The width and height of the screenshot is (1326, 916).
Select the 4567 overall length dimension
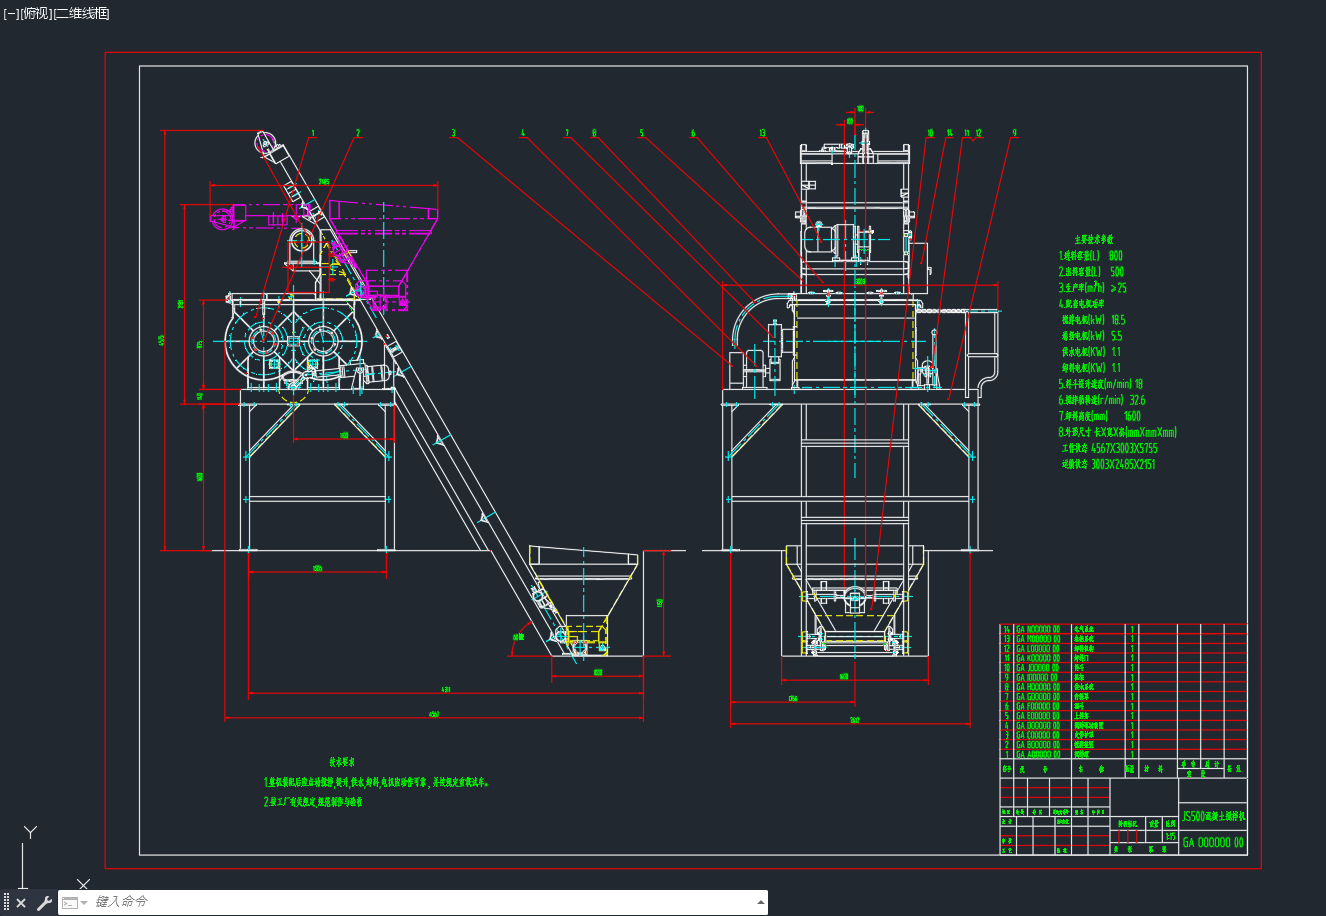click(x=434, y=714)
